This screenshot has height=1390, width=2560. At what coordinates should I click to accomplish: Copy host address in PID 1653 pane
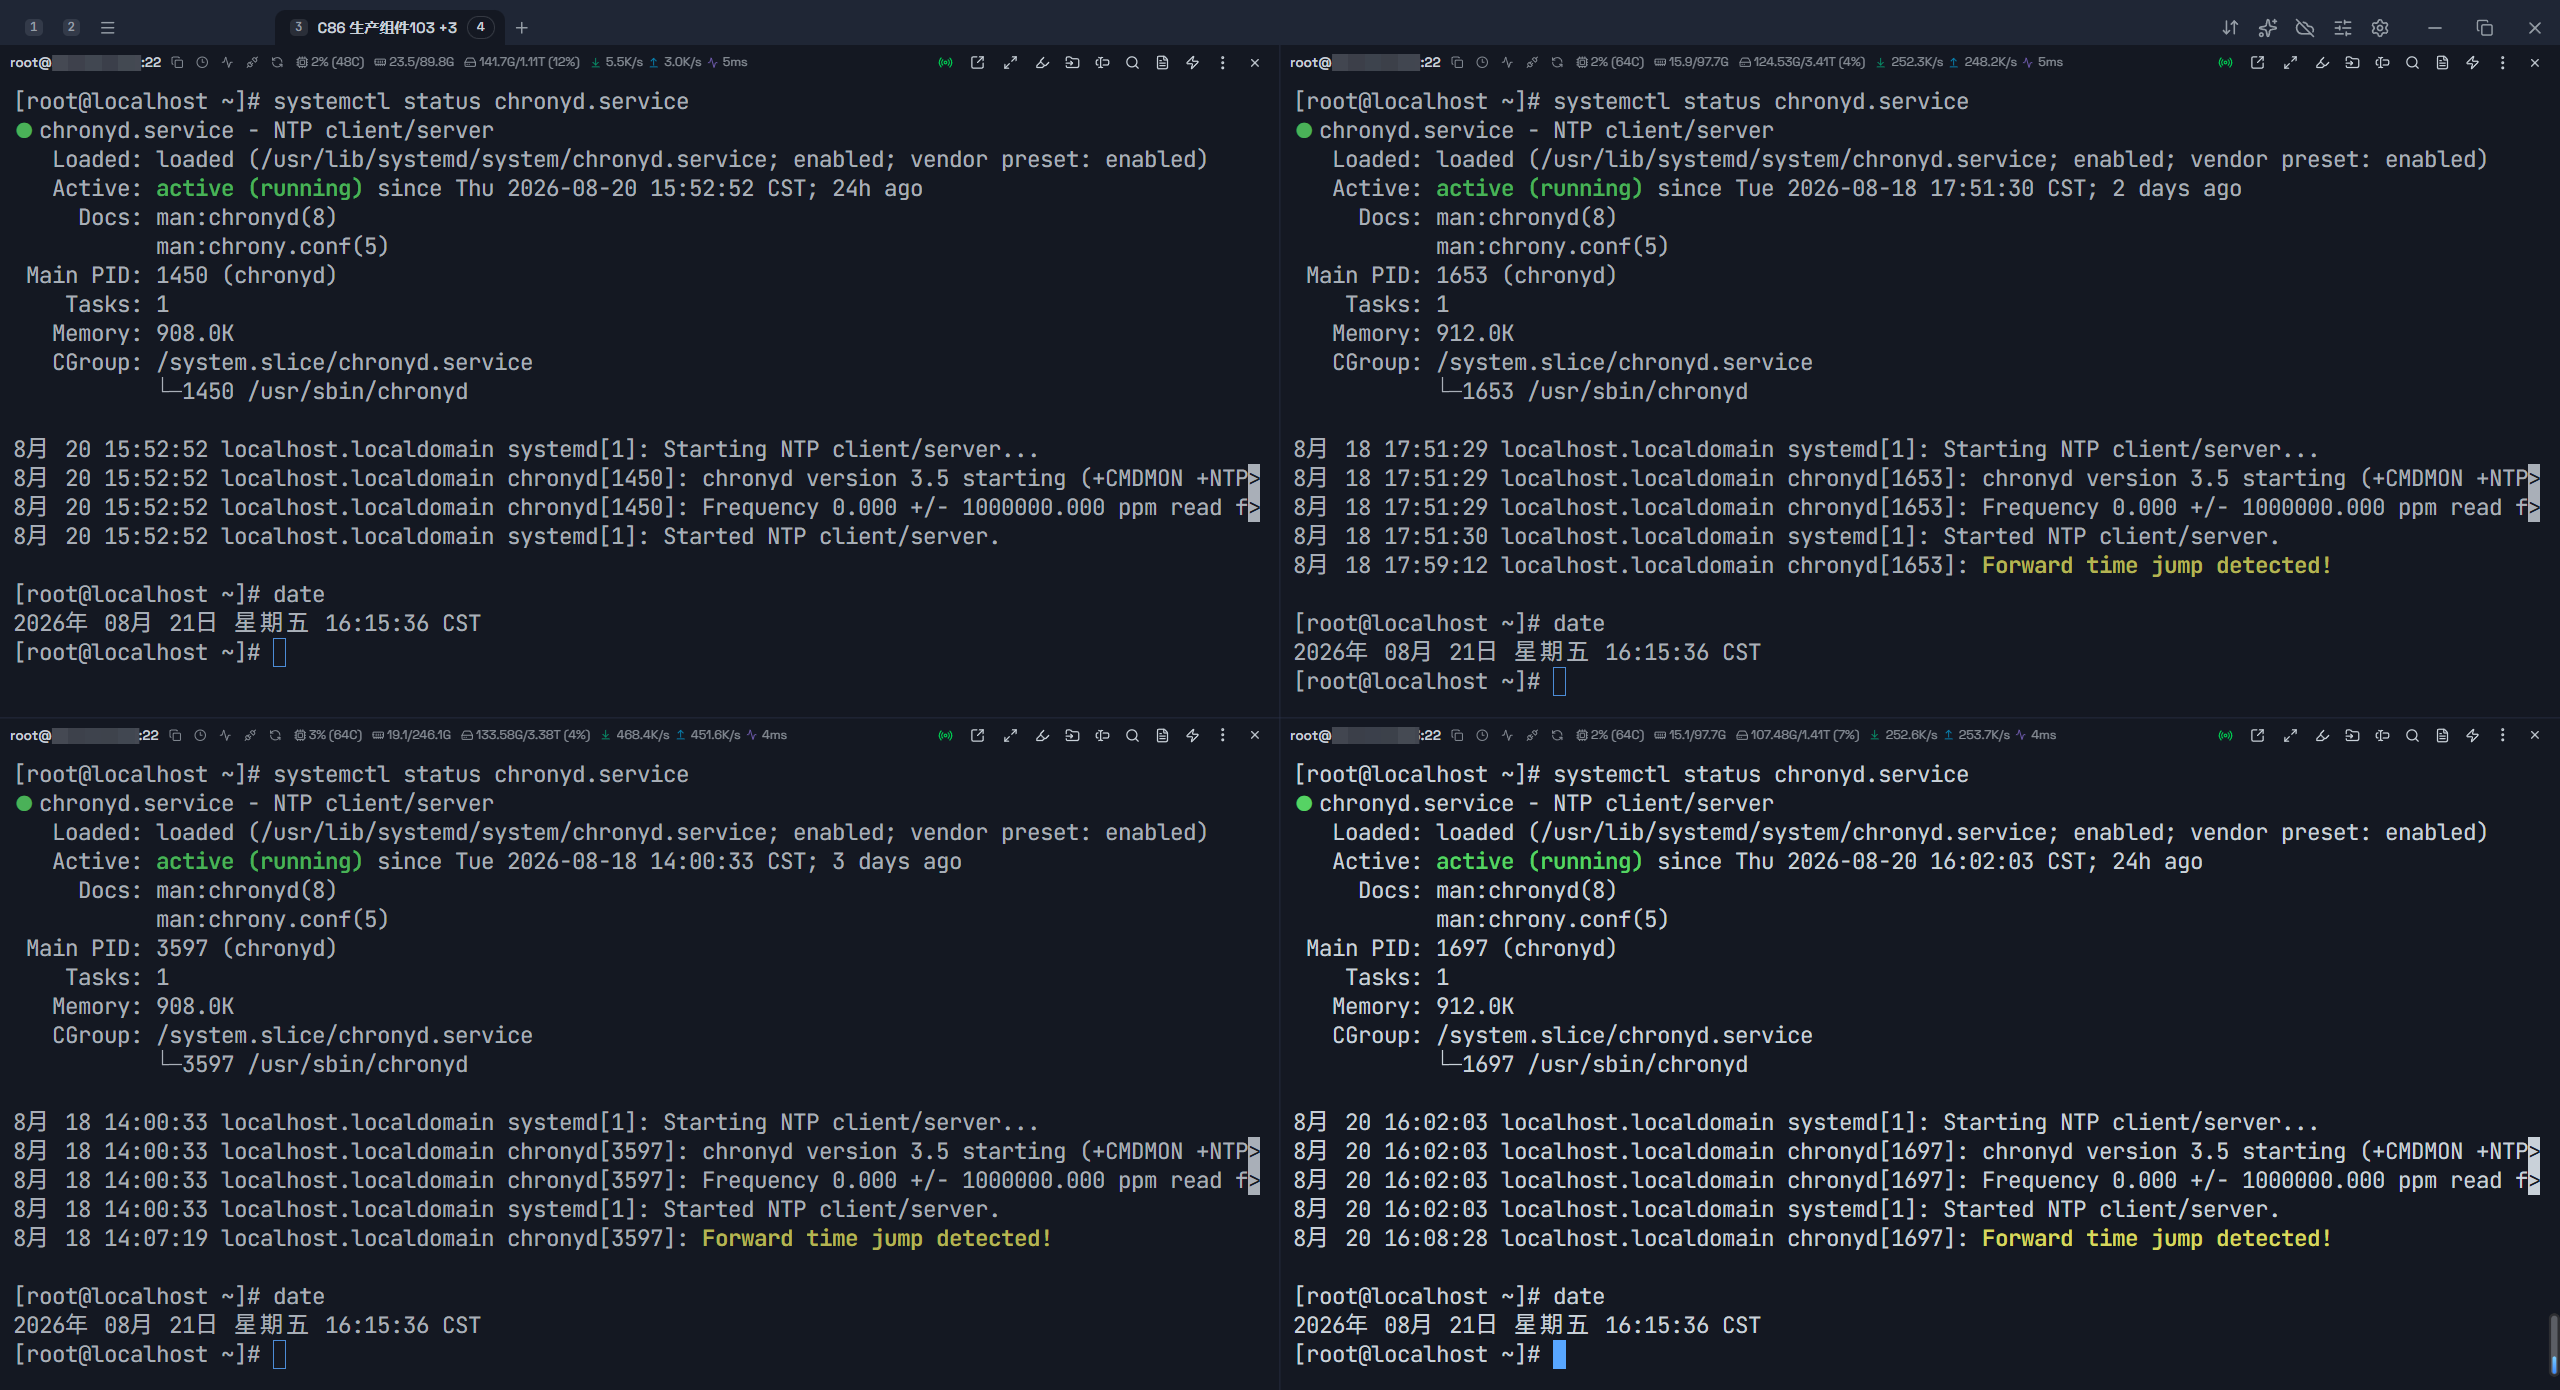(1457, 62)
